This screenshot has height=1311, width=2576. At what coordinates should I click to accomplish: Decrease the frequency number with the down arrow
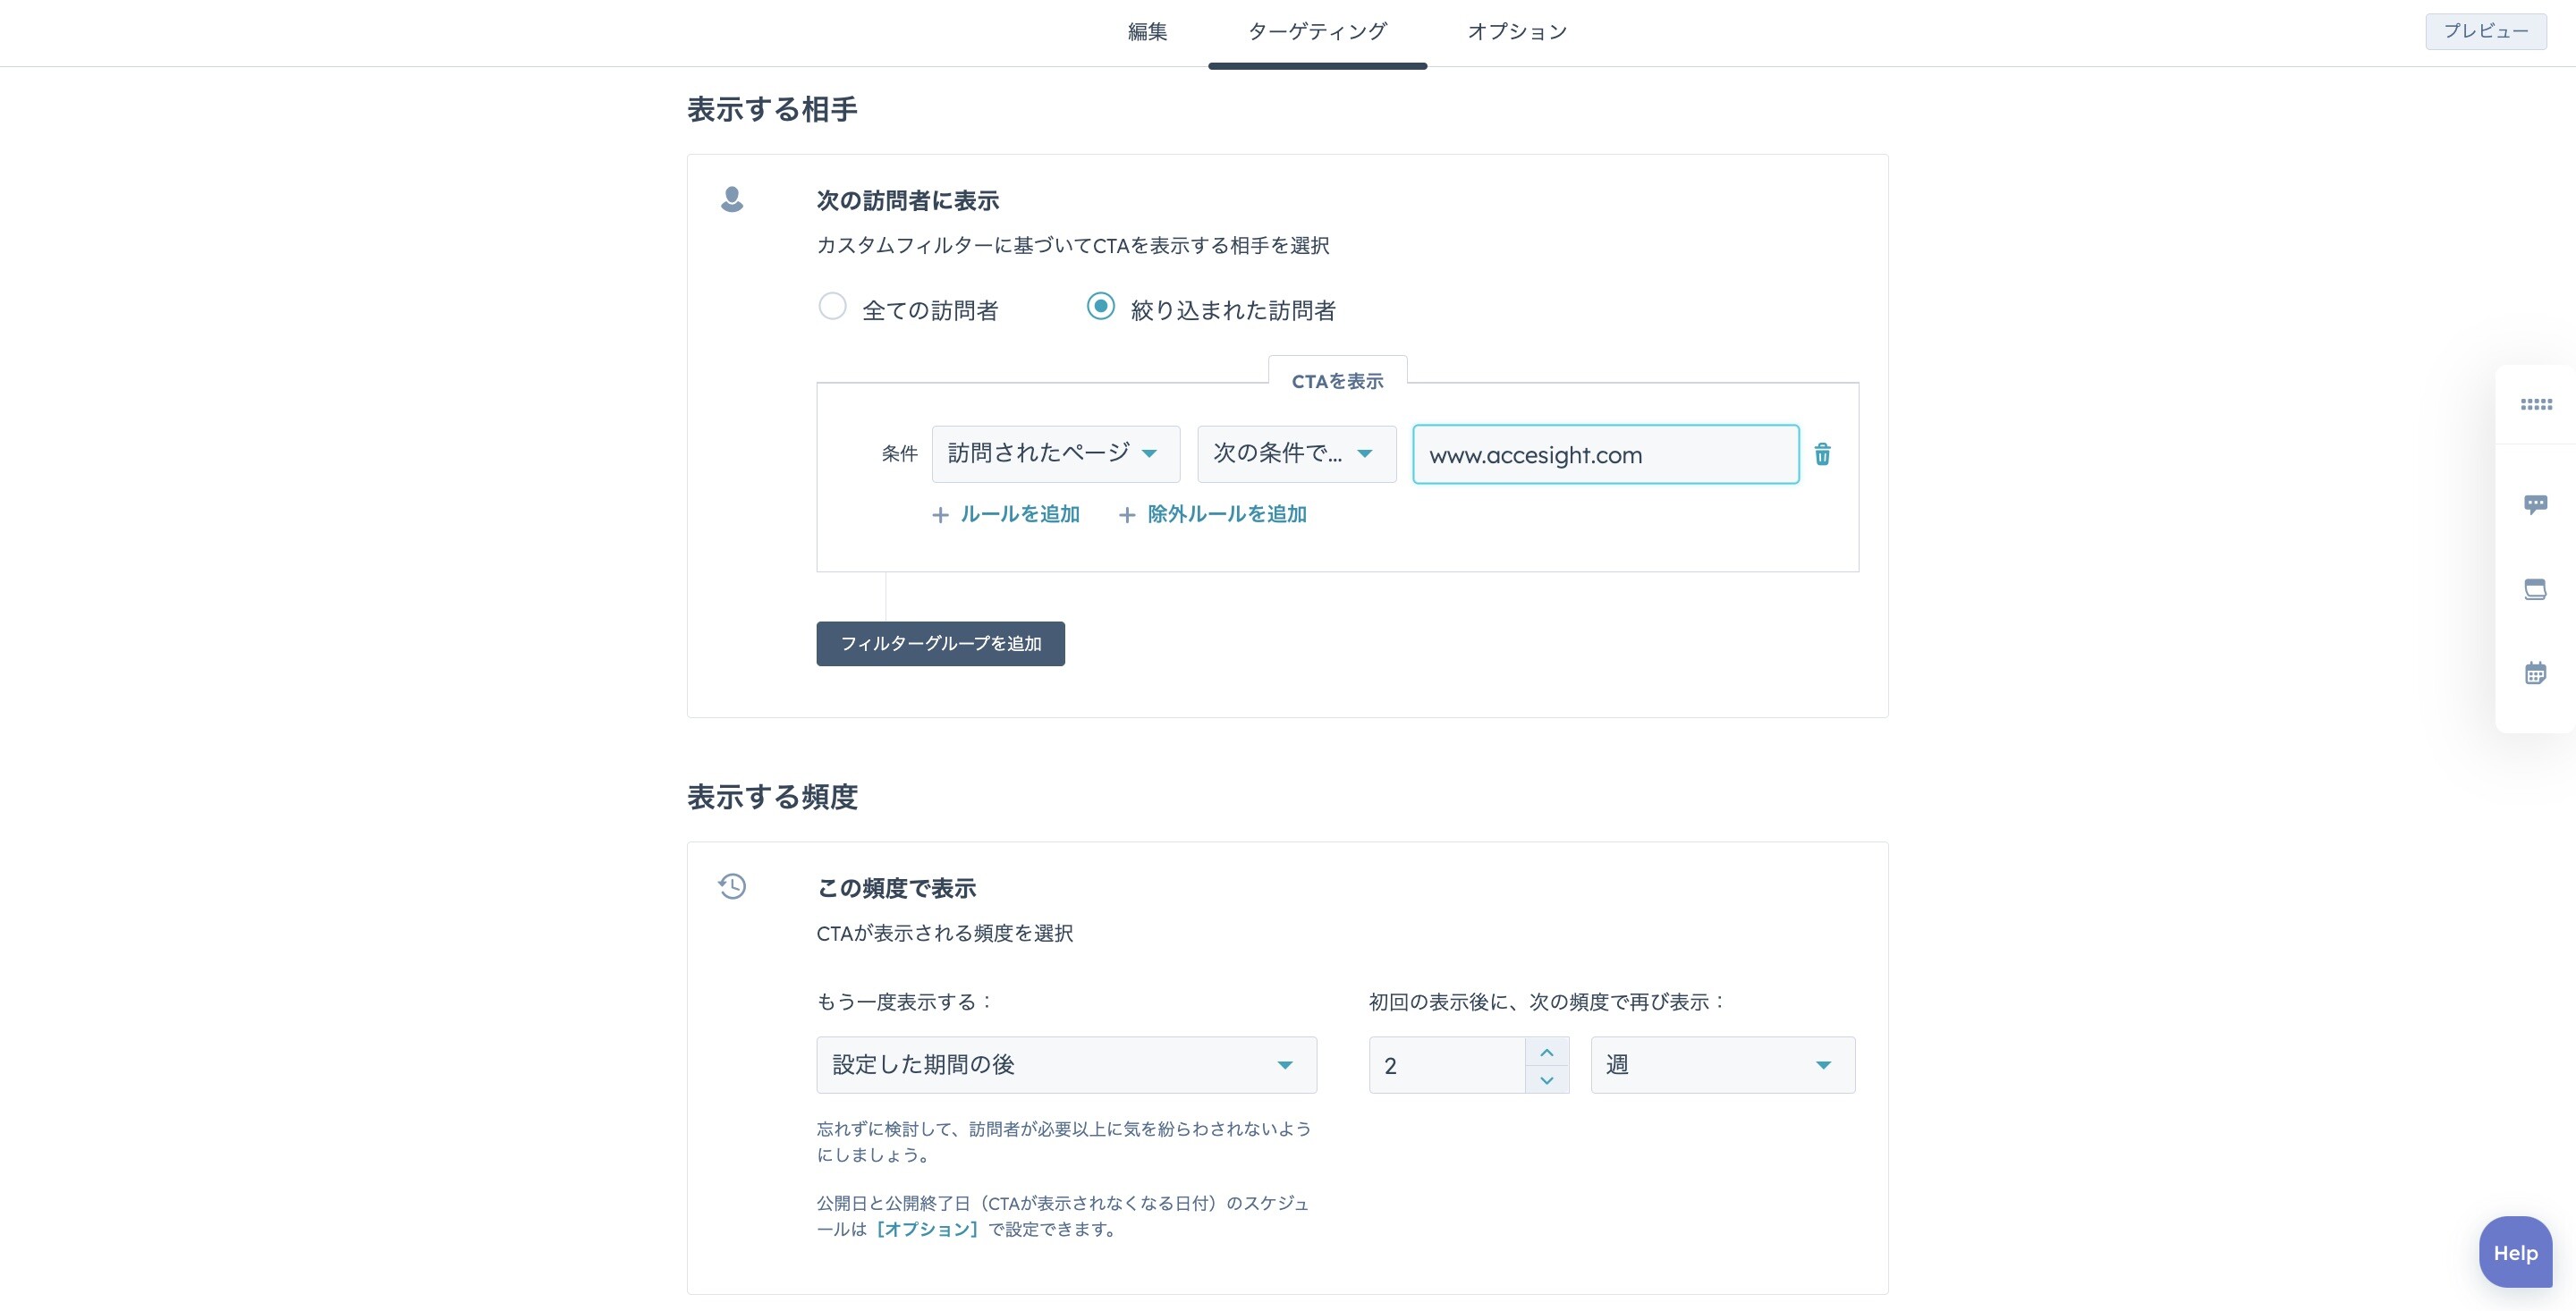[x=1547, y=1080]
